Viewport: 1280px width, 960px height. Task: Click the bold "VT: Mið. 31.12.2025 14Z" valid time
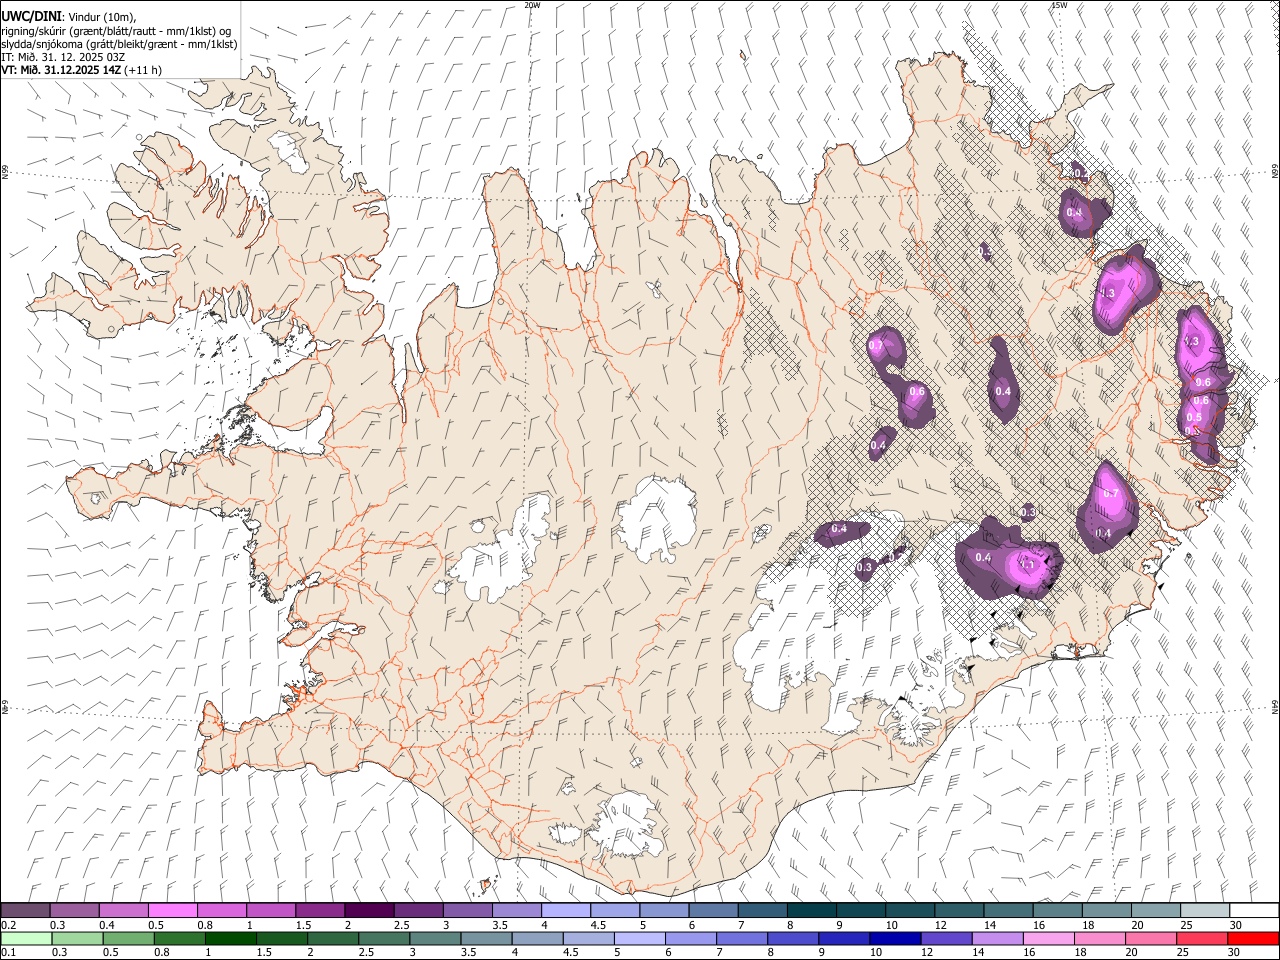pos(60,70)
